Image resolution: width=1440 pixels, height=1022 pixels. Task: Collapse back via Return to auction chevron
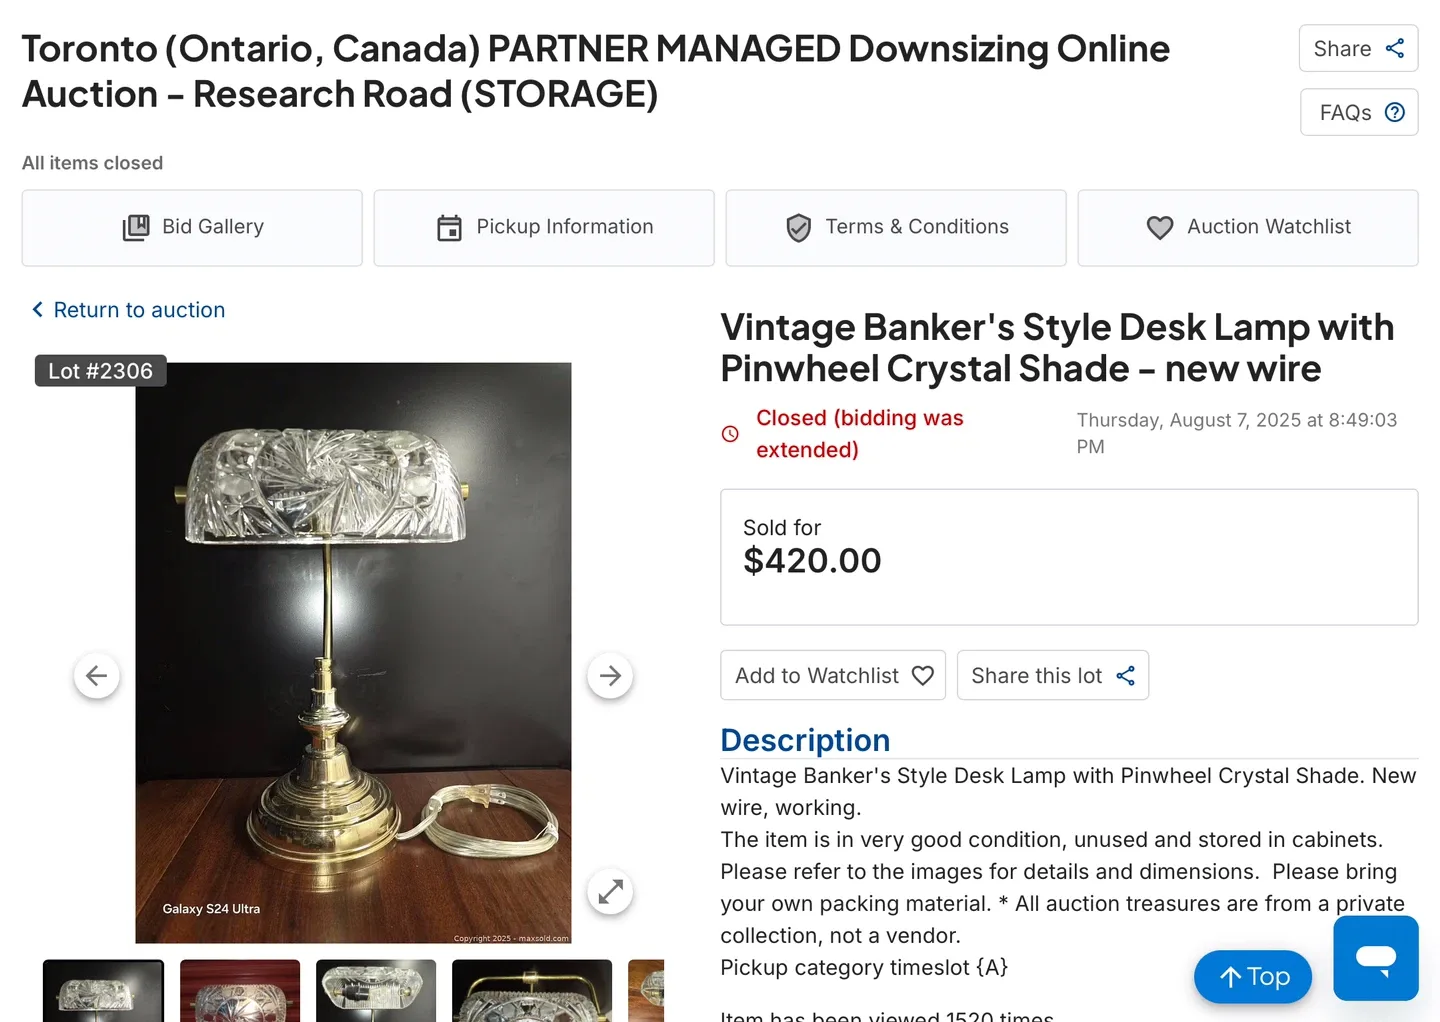[x=37, y=309]
